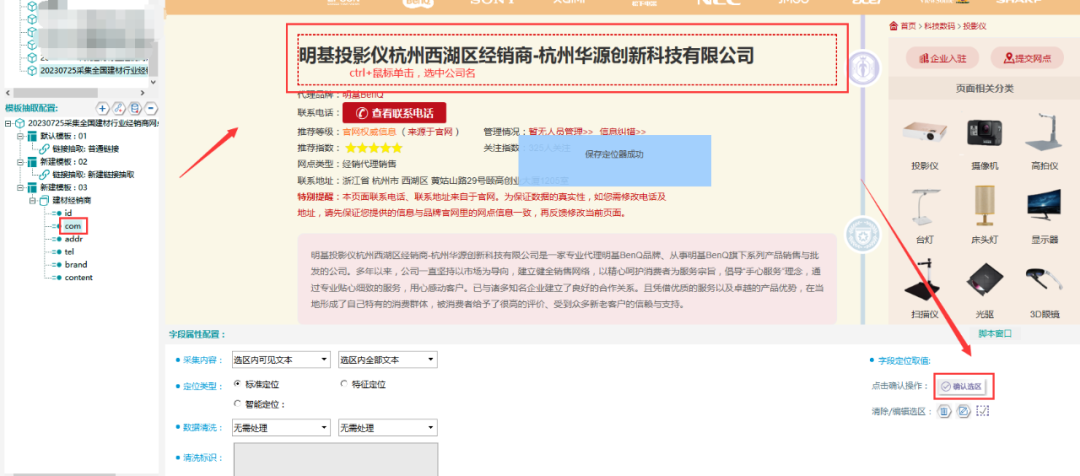Click the add (+) template icon
The height and width of the screenshot is (476, 1080).
click(103, 108)
